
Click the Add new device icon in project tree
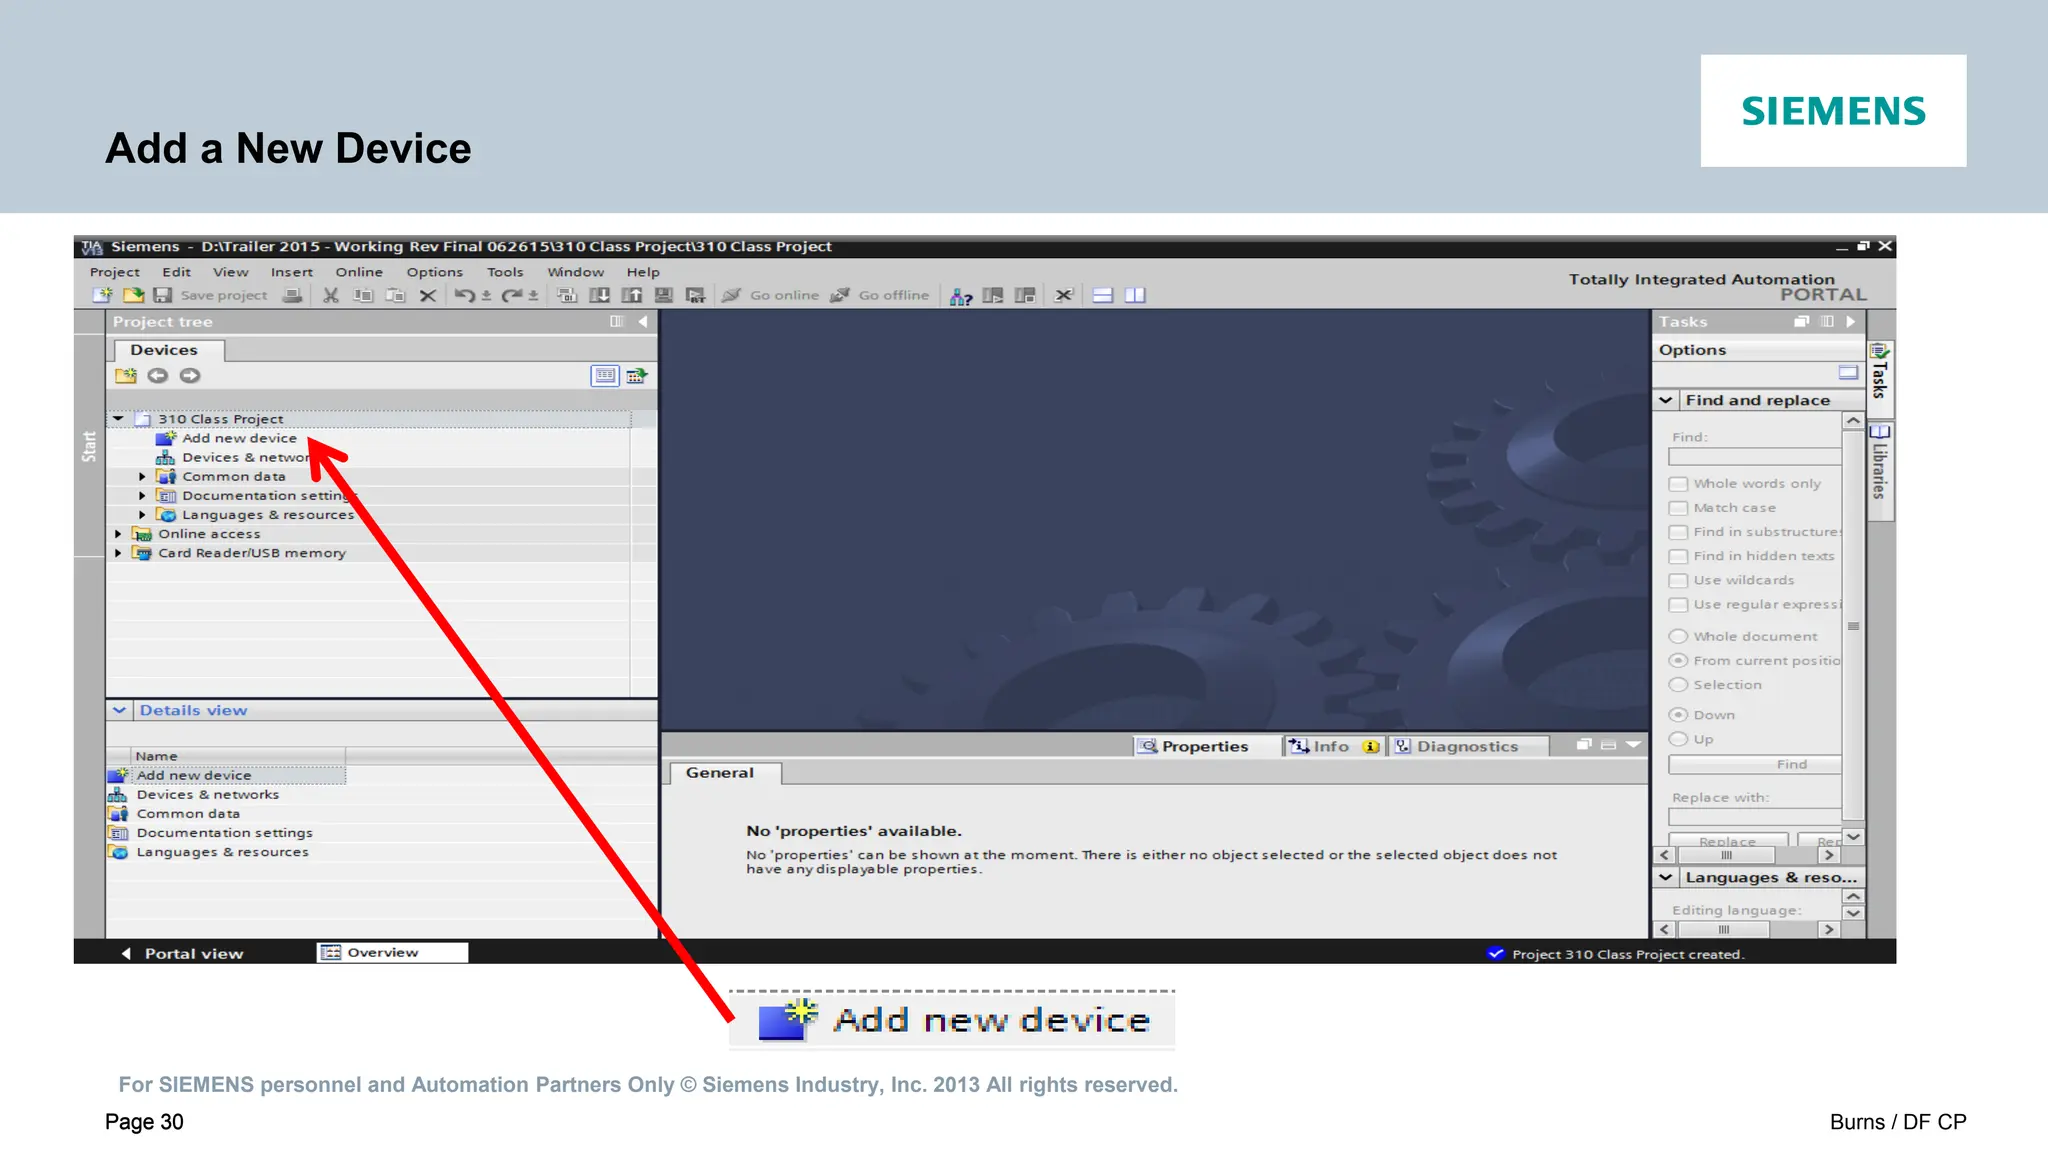[166, 438]
